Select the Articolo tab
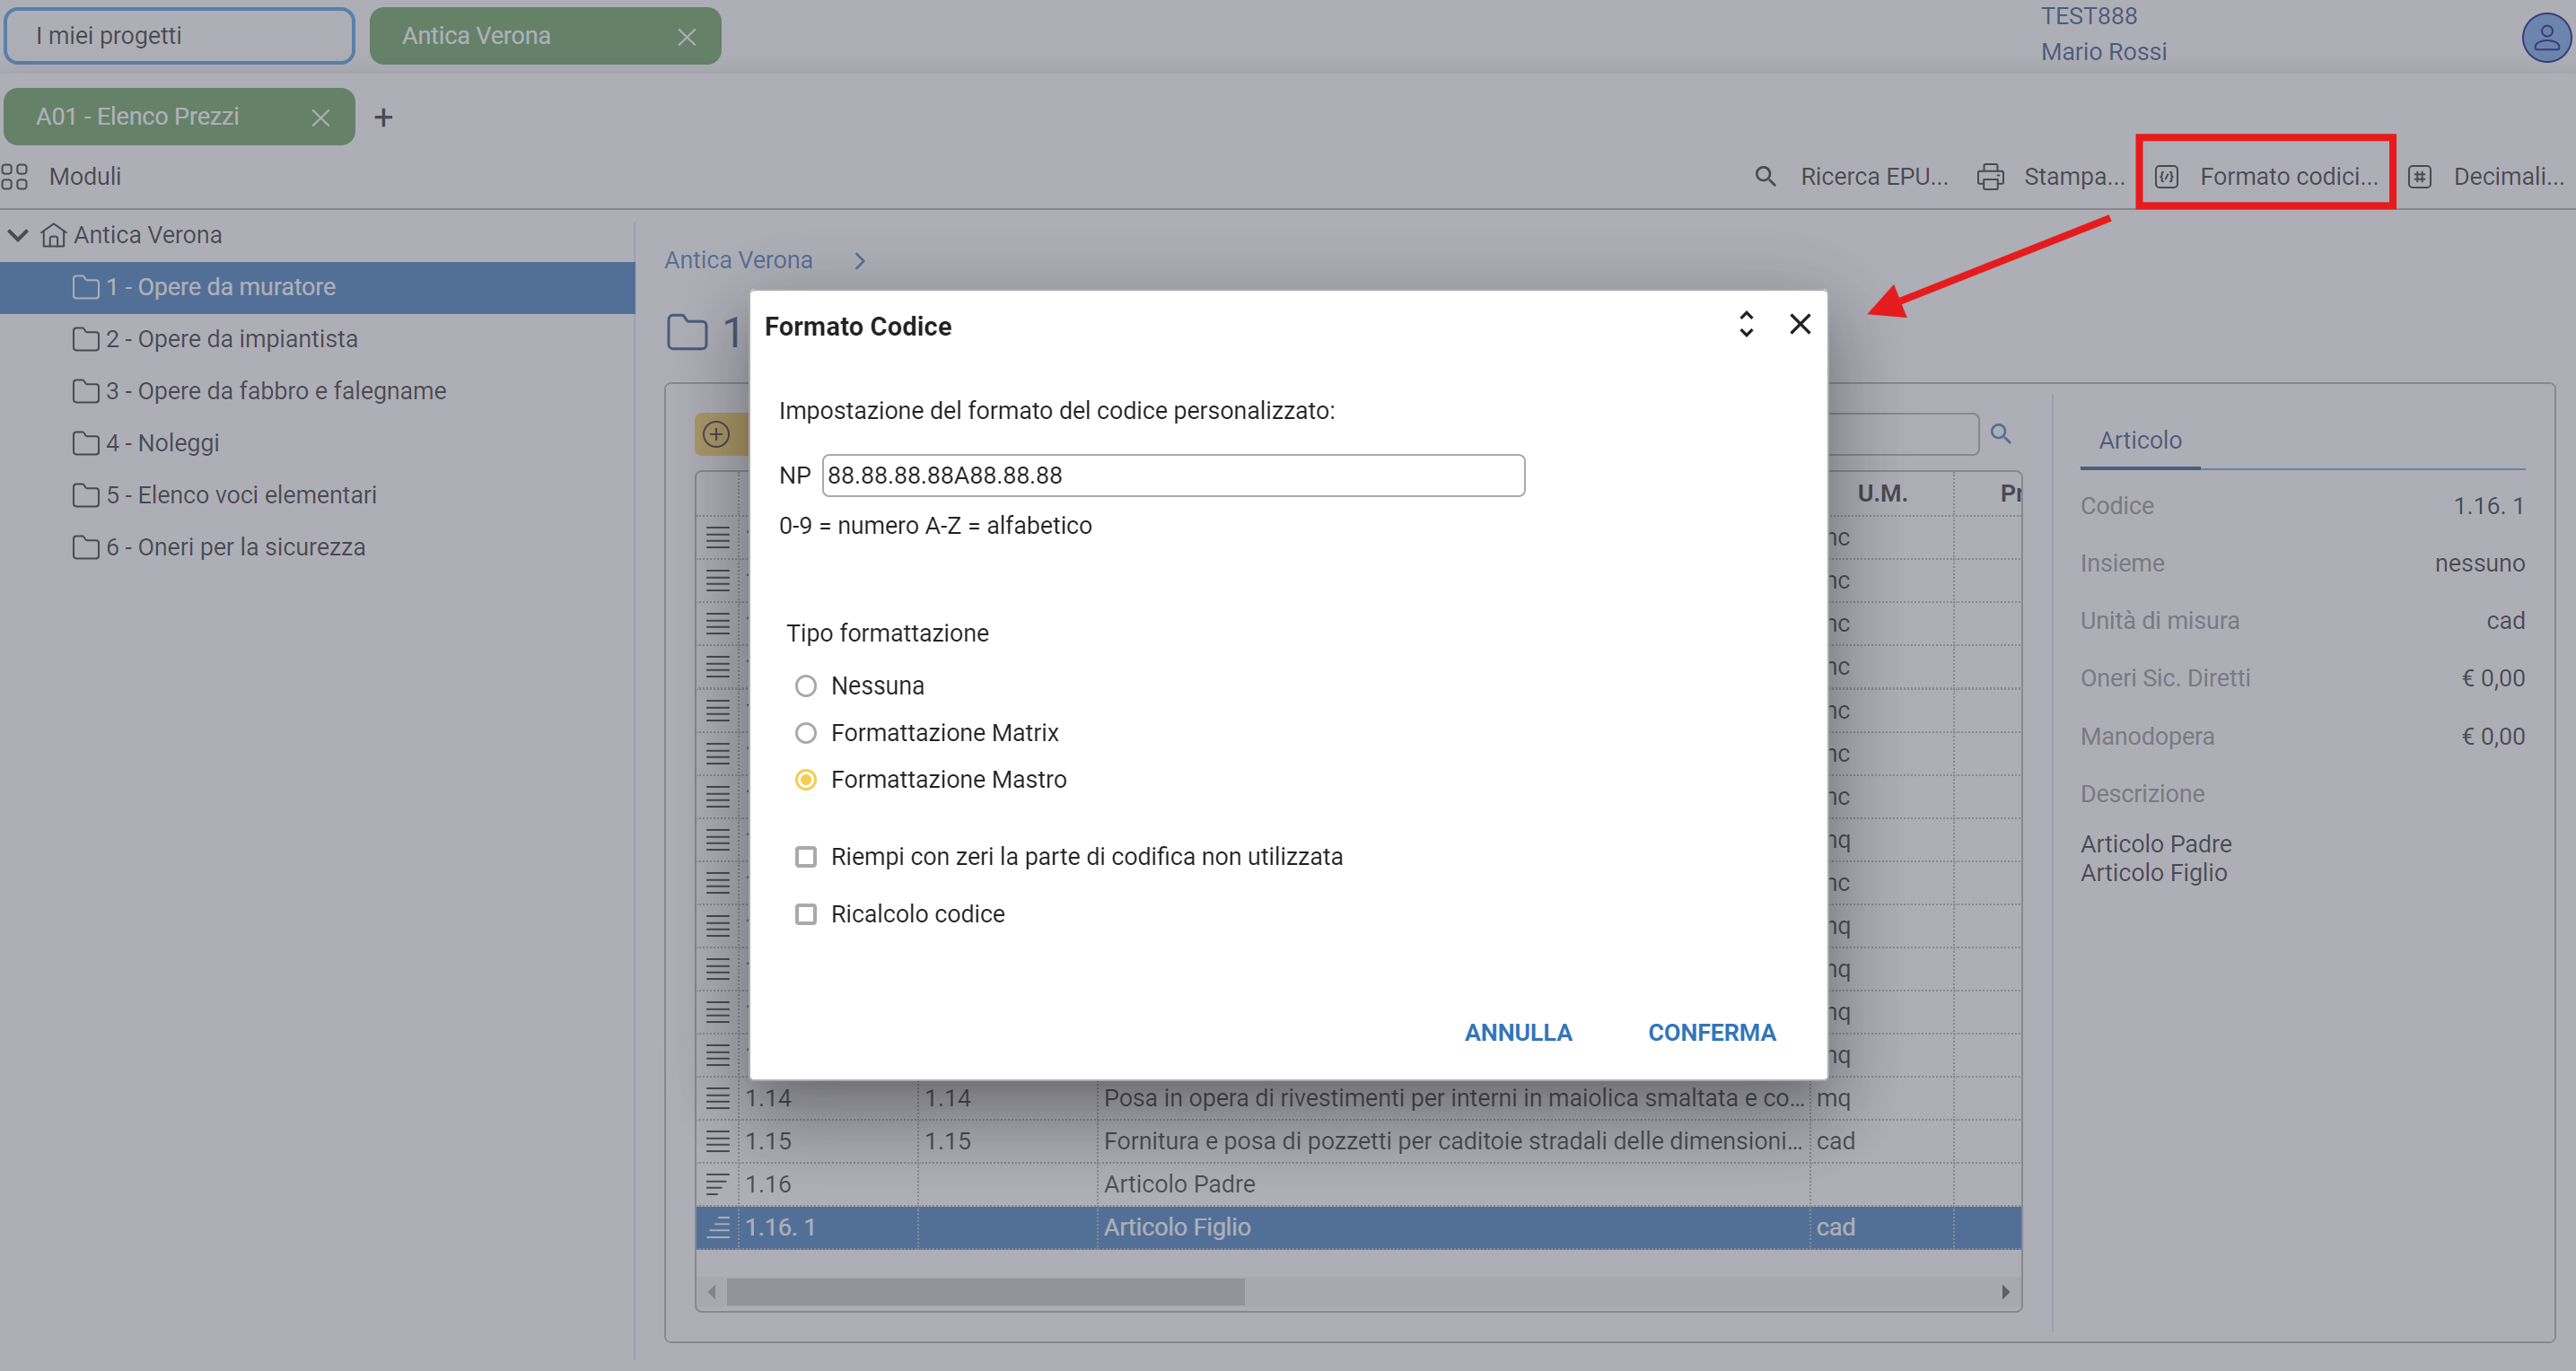This screenshot has width=2576, height=1371. (x=2140, y=440)
